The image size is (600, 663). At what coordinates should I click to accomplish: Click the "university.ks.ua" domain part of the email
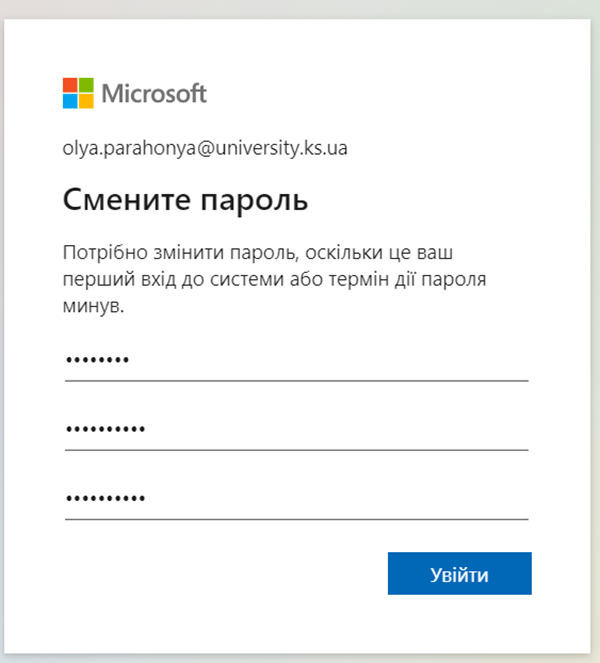[282, 148]
